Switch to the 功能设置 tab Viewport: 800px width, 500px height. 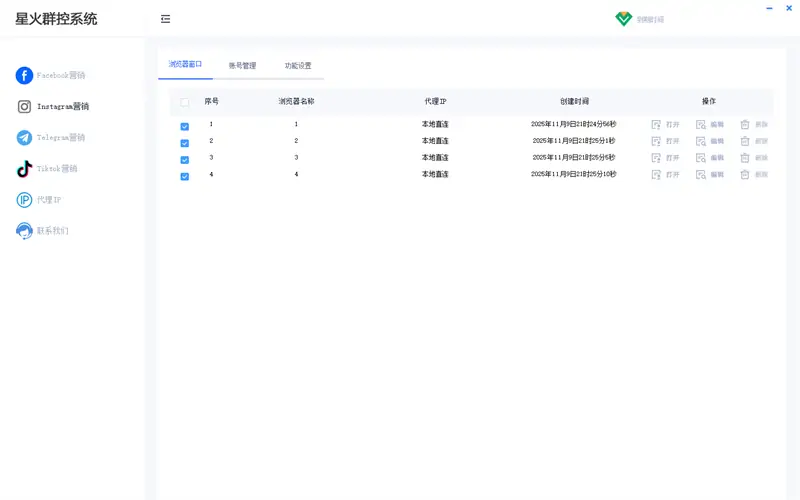coord(298,65)
